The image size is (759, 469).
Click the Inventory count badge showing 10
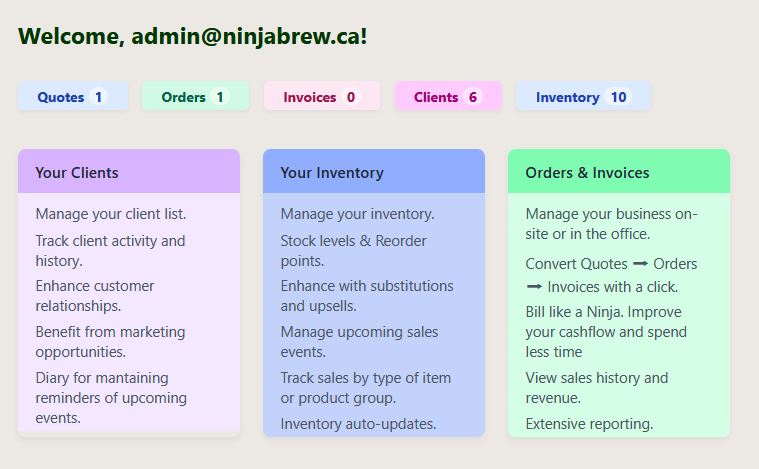click(618, 97)
